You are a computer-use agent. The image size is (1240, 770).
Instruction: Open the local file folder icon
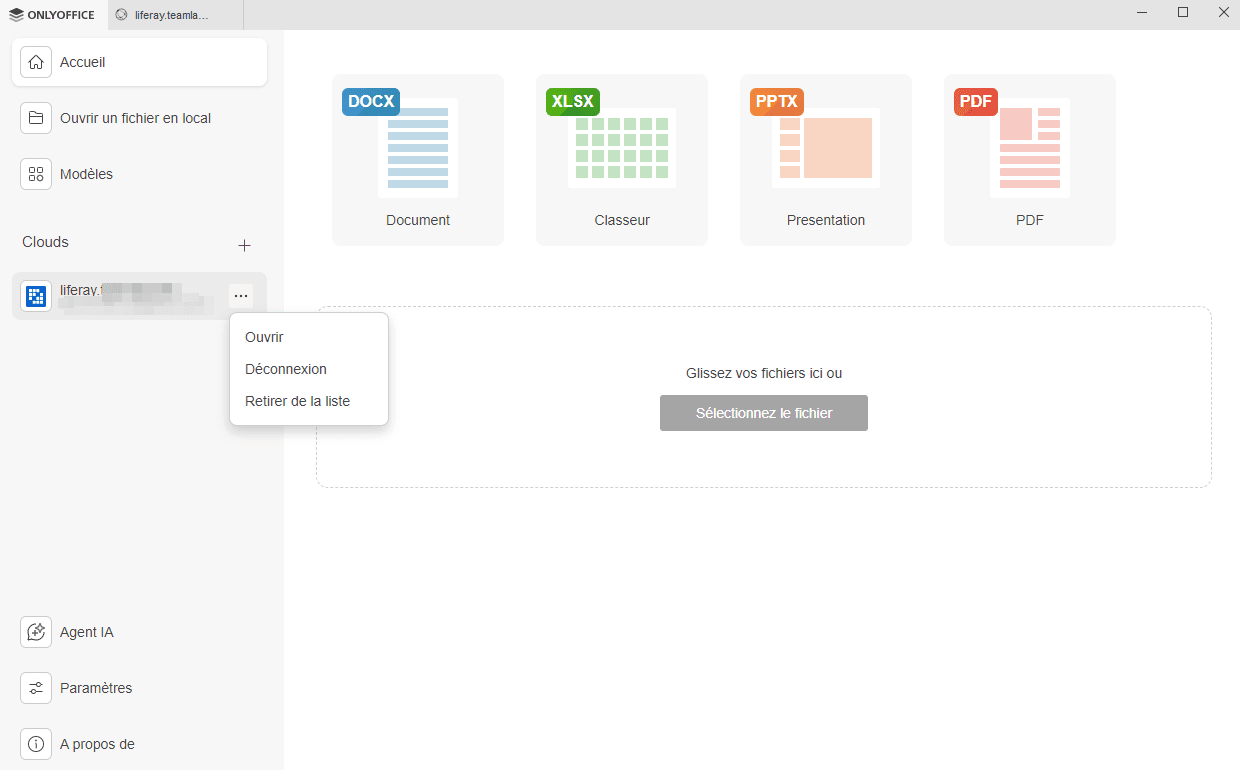[36, 118]
